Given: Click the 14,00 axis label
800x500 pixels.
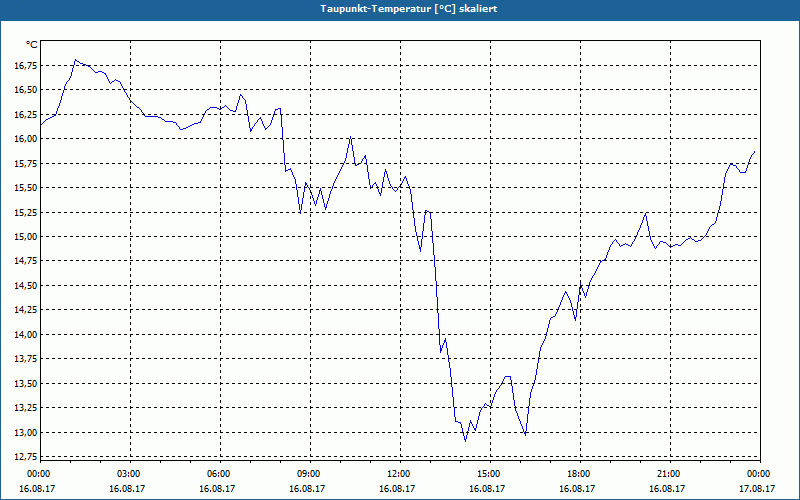Looking at the screenshot, I should click(24, 335).
